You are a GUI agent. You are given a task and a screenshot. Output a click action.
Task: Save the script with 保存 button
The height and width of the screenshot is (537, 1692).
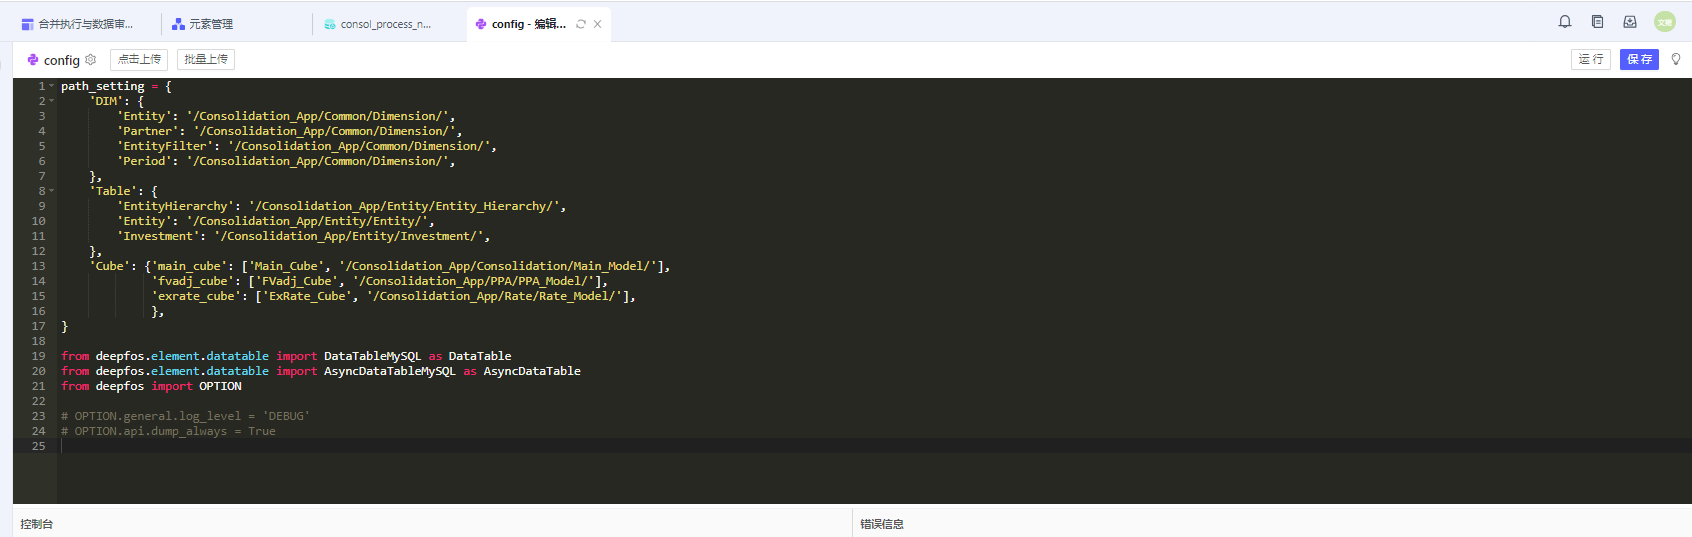pos(1639,60)
